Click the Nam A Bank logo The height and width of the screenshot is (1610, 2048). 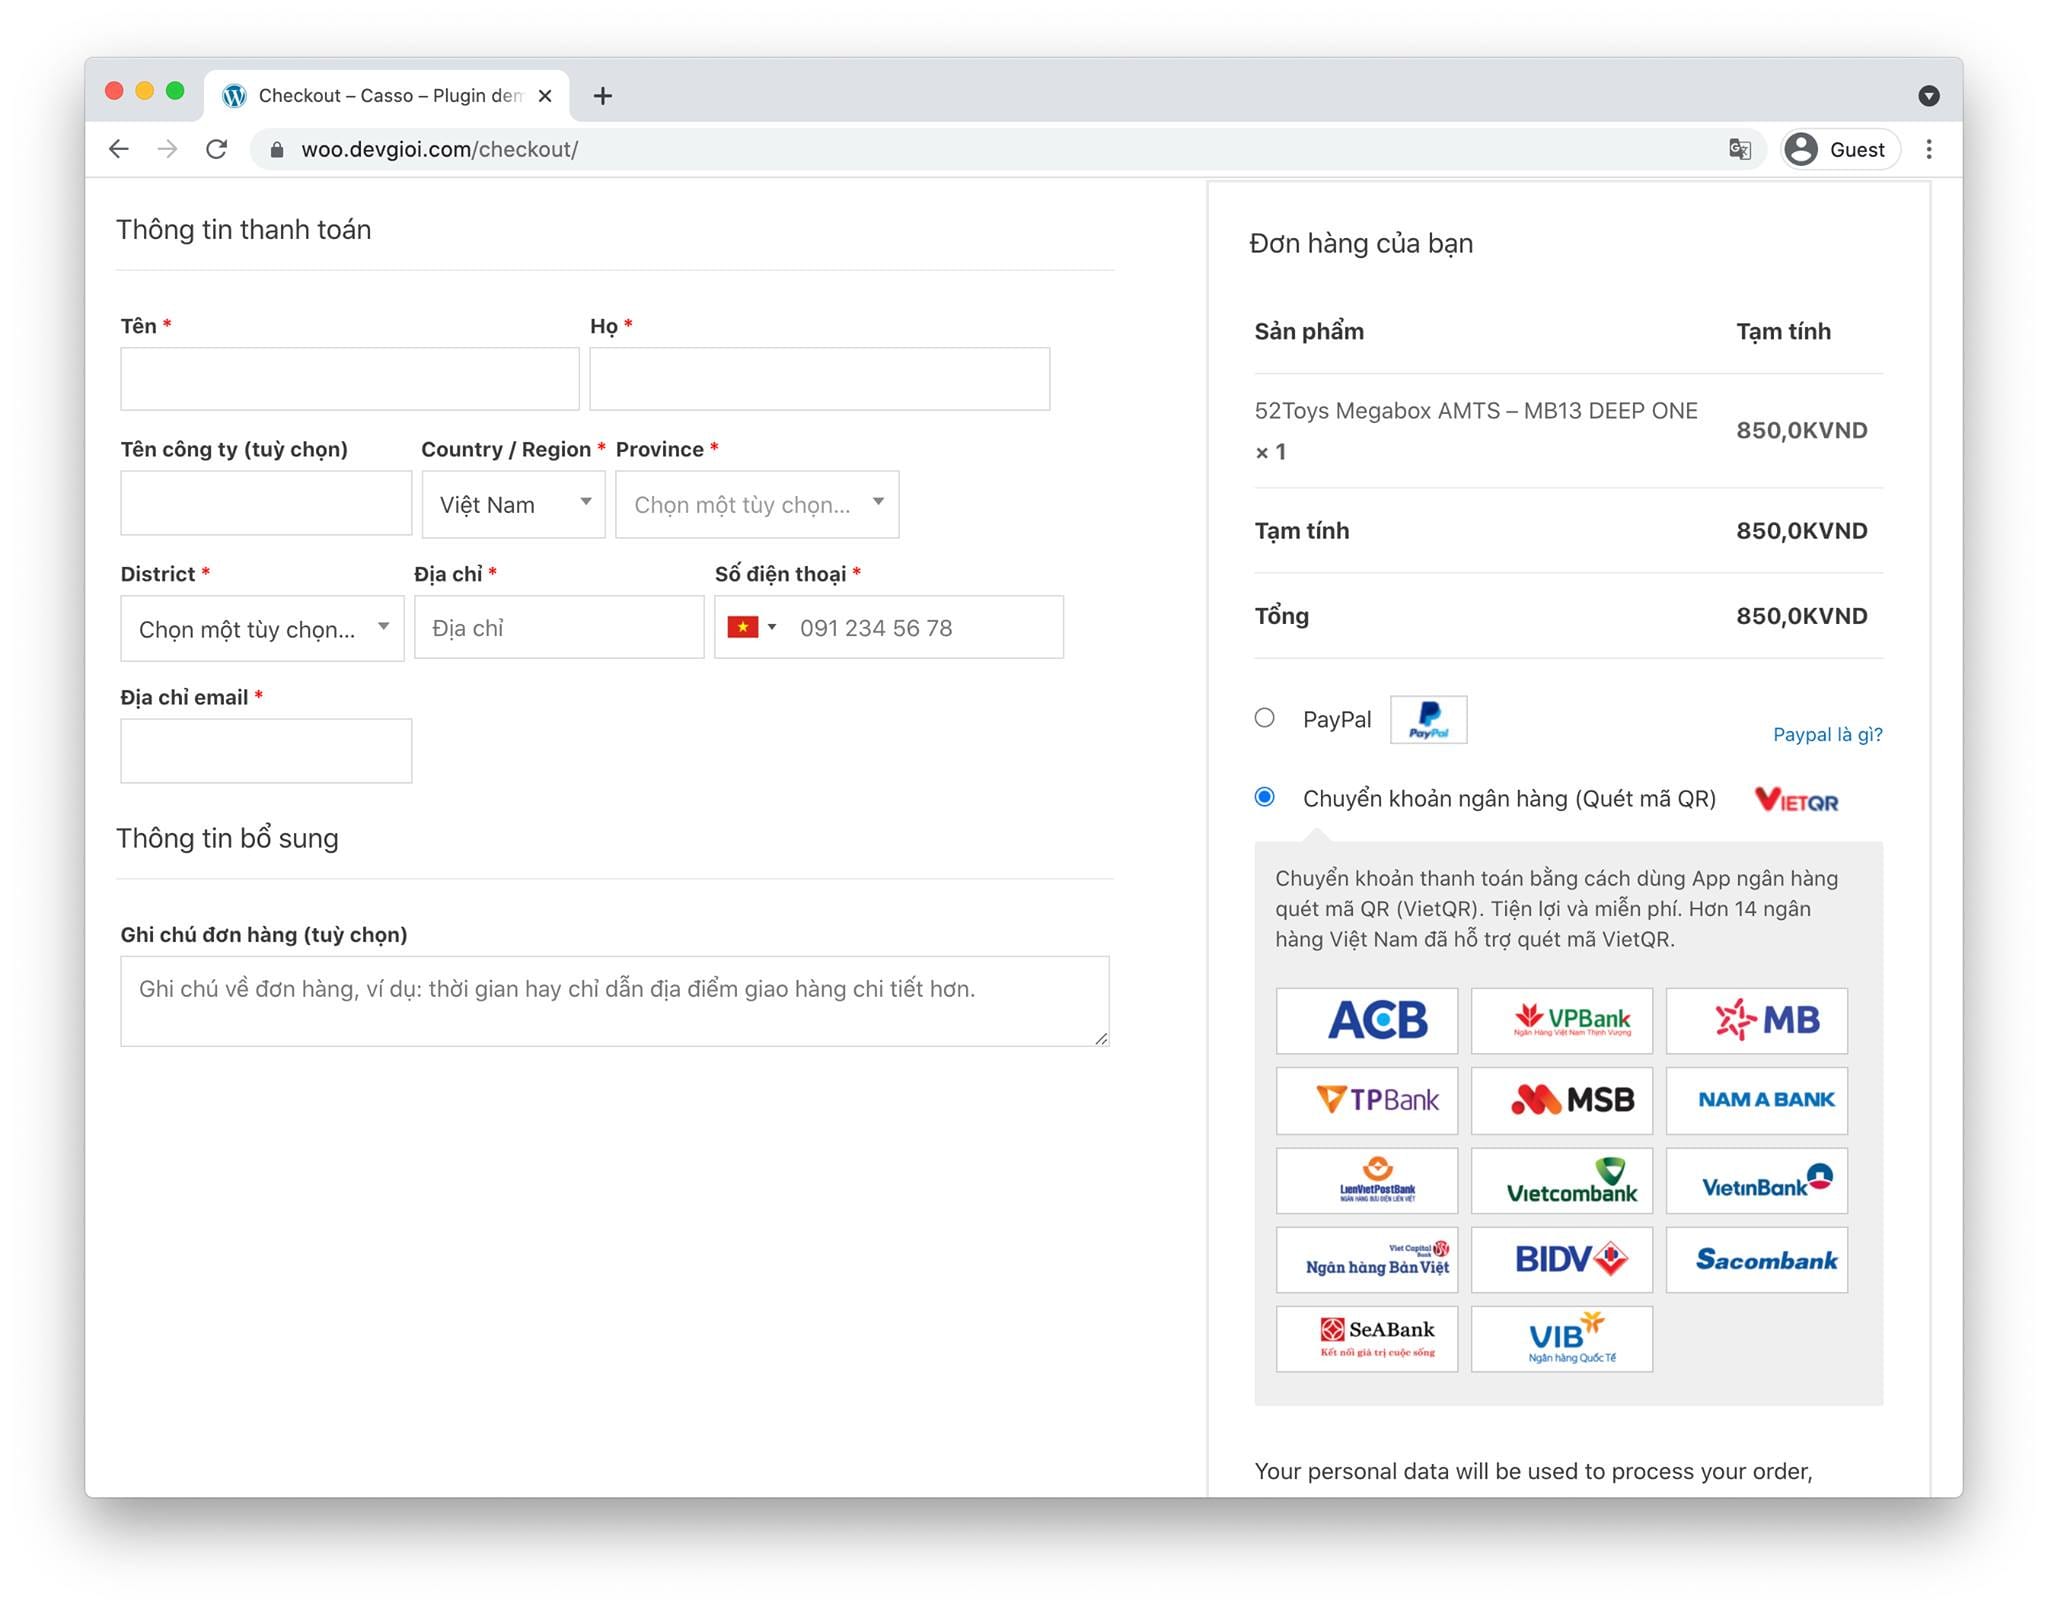point(1757,1100)
